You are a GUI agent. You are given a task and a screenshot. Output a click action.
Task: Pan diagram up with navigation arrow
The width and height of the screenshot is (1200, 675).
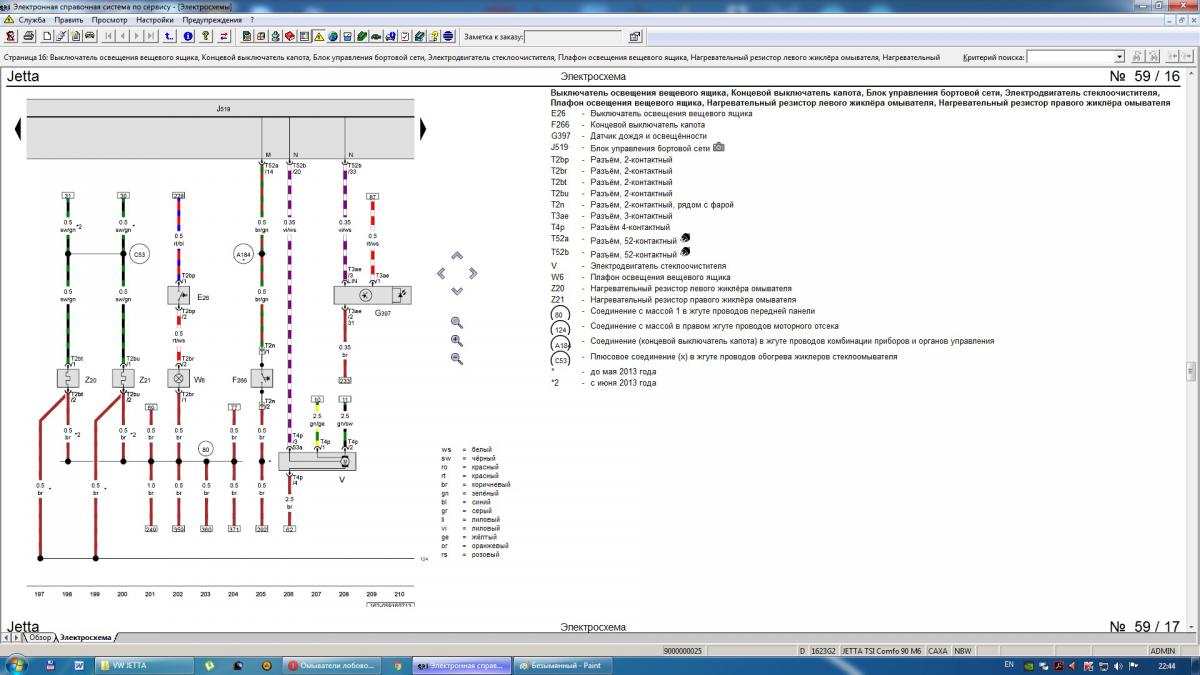coord(457,255)
